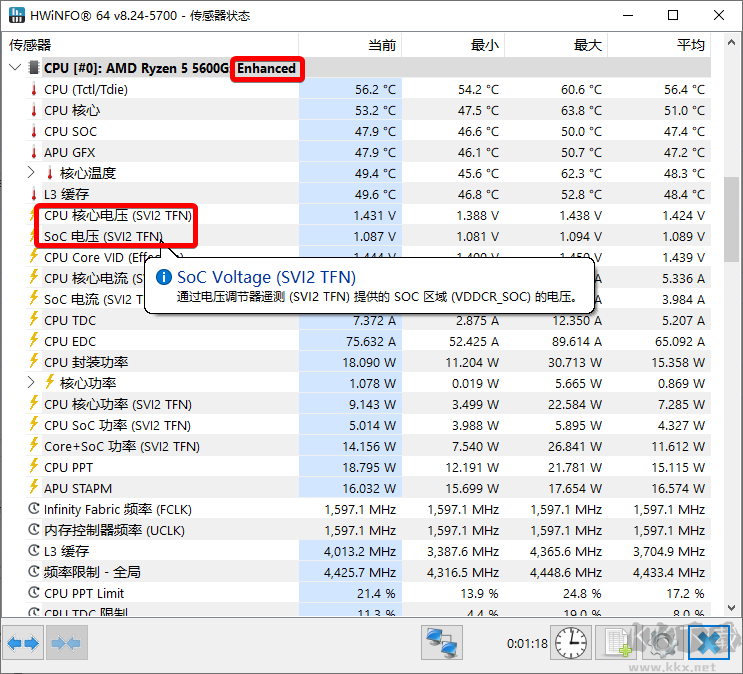Open sensor settings gear icon

(x=662, y=642)
